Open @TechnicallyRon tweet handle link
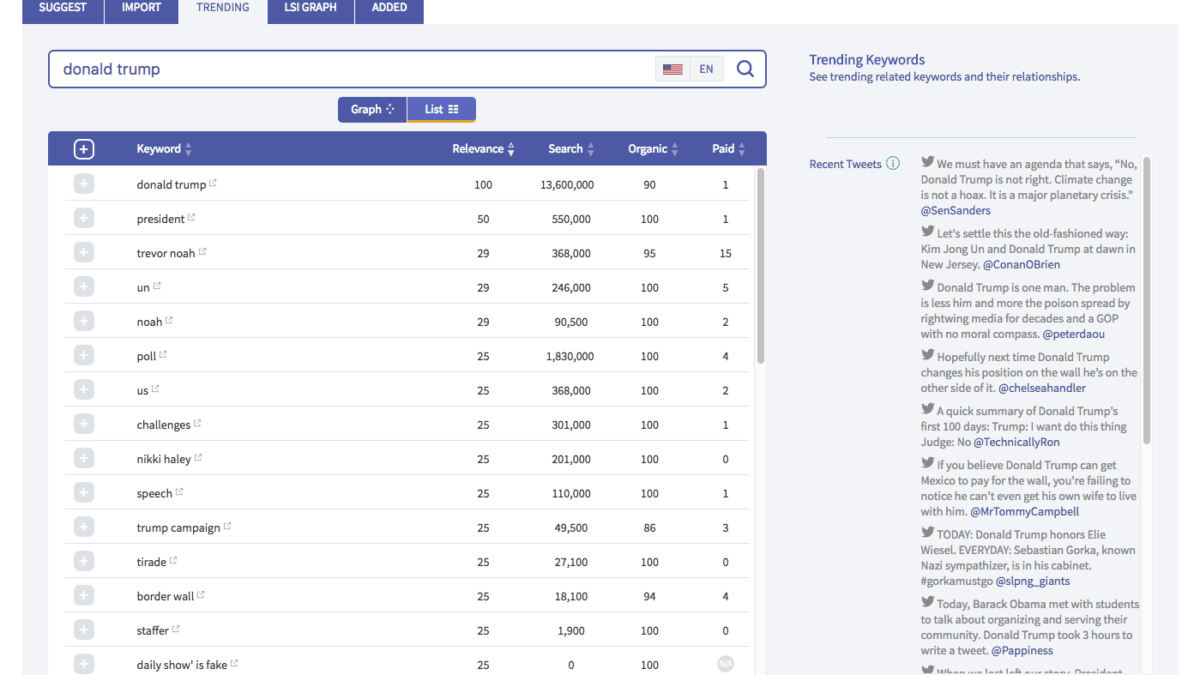The width and height of the screenshot is (1200, 675). [x=1017, y=442]
